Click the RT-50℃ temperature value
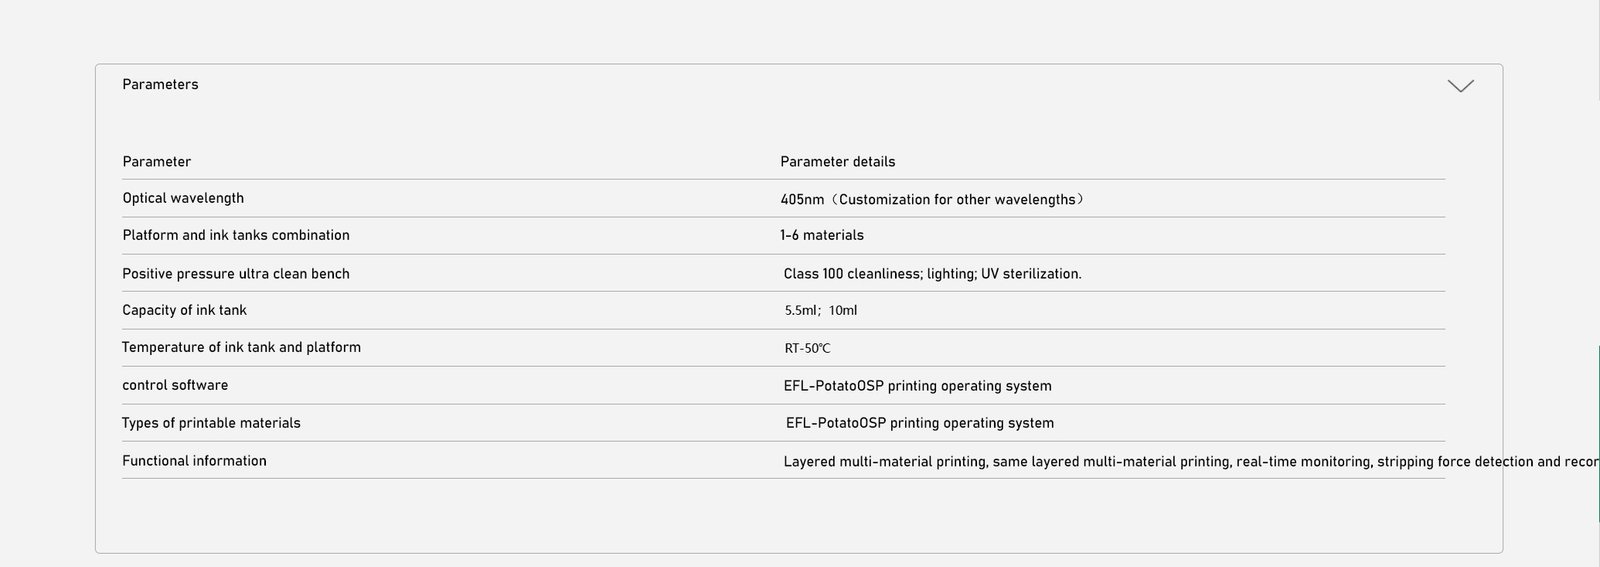Viewport: 1600px width, 567px height. click(807, 349)
